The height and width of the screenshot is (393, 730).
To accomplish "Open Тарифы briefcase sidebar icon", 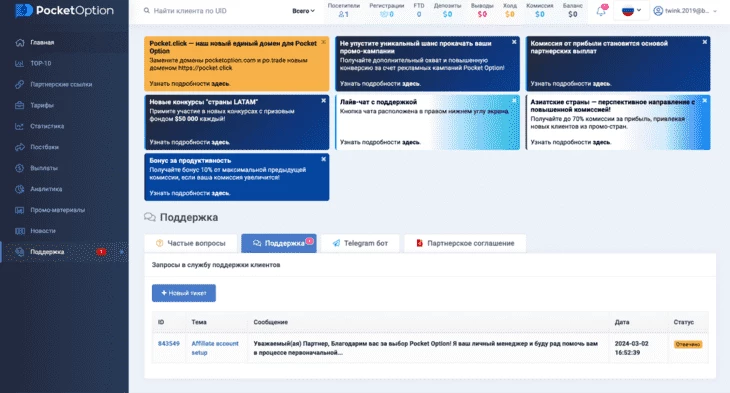I will 20,105.
